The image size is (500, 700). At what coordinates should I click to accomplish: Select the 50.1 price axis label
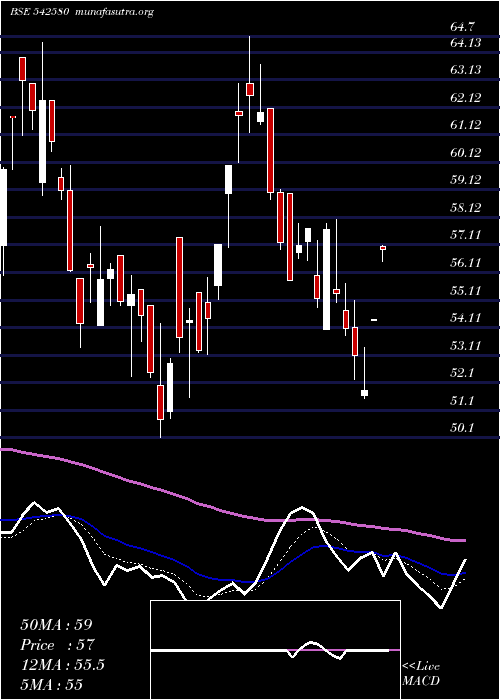(x=462, y=429)
